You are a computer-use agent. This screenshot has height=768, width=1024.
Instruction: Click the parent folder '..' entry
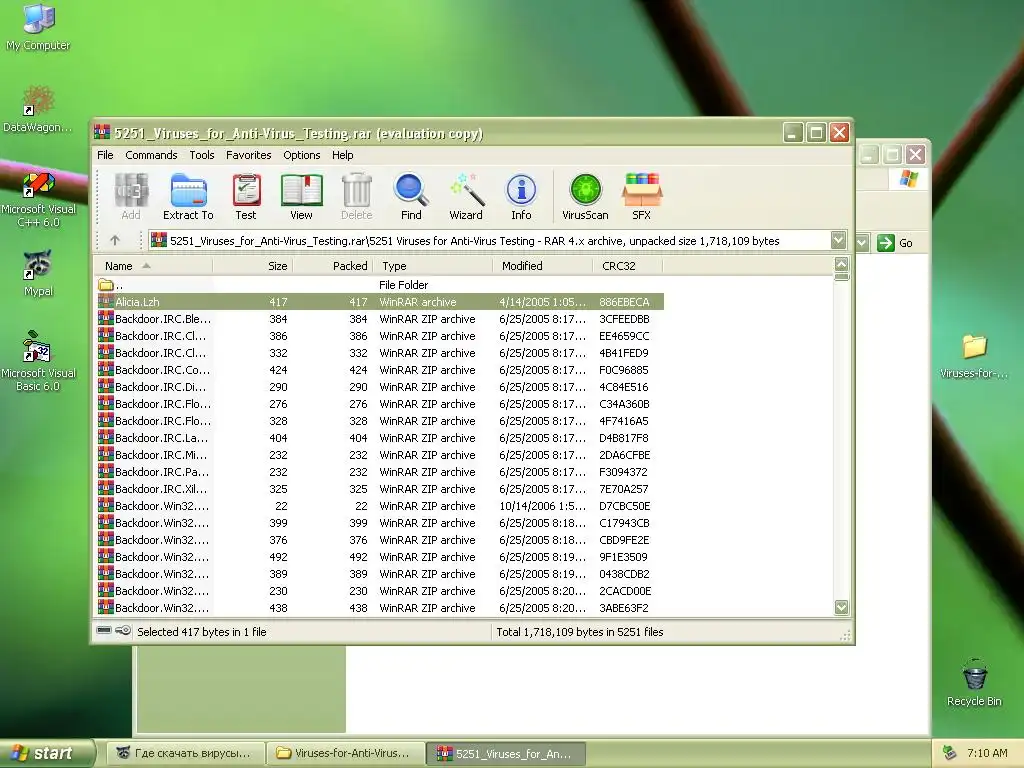click(110, 285)
